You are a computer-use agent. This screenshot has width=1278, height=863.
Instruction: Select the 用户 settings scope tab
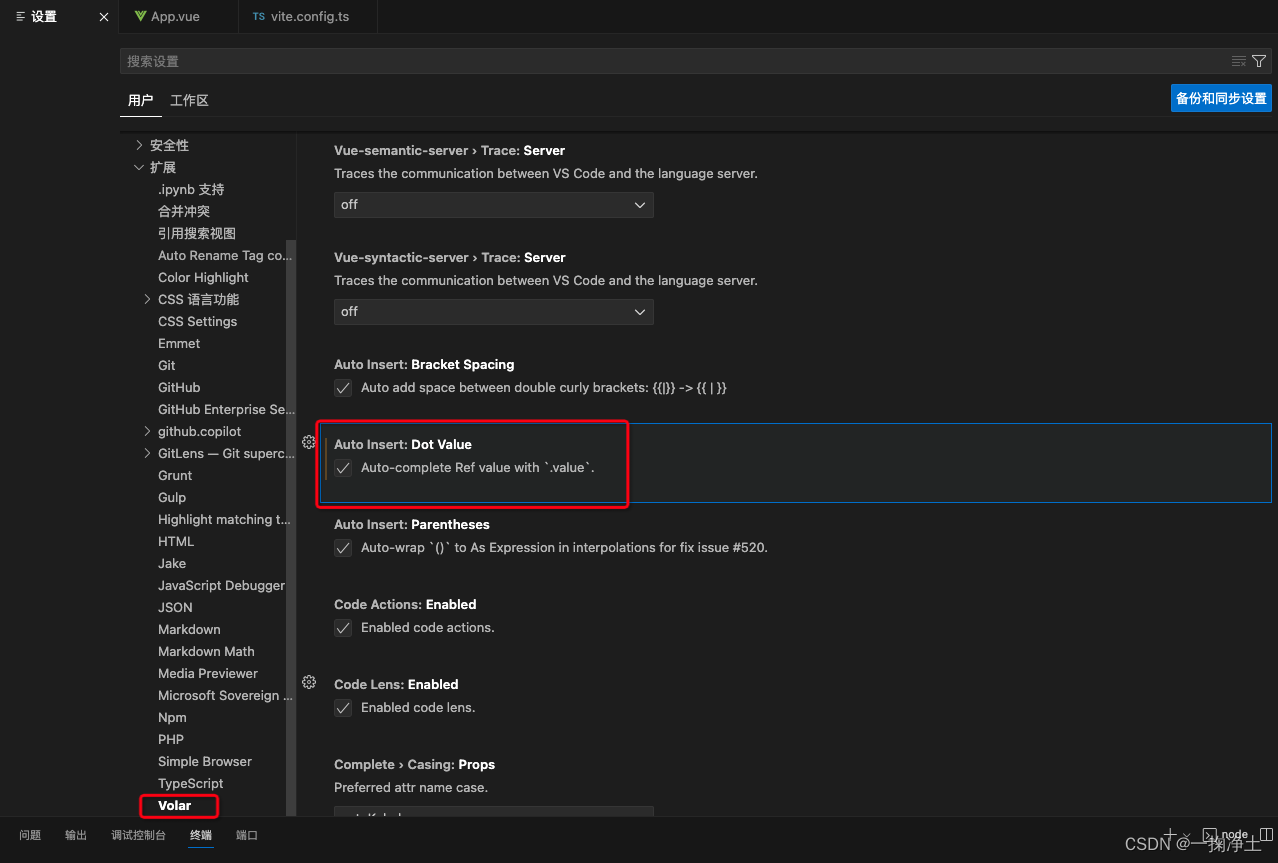pos(141,100)
